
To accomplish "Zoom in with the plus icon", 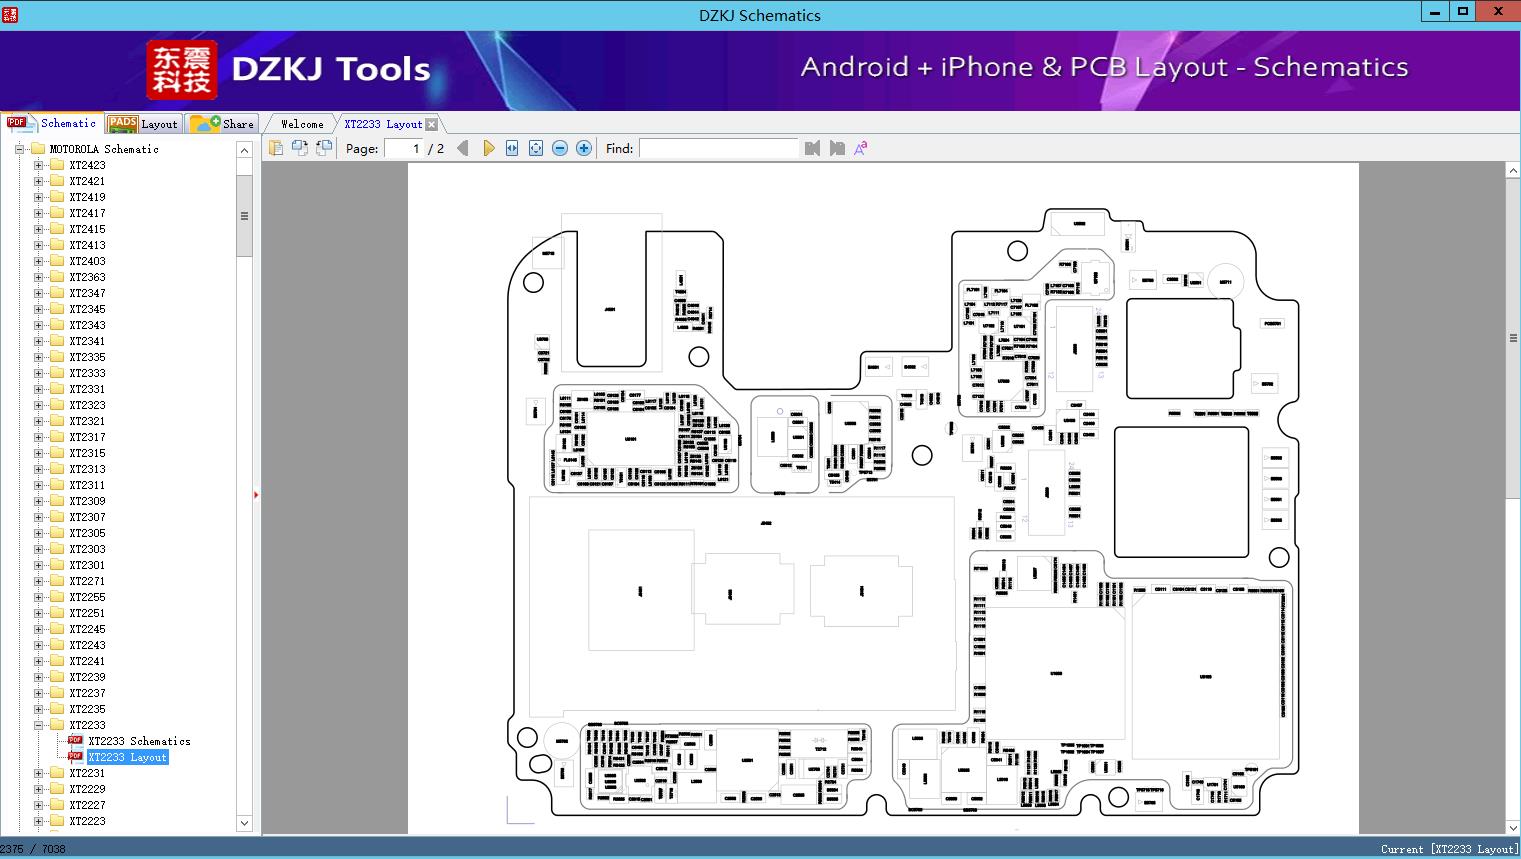I will click(584, 148).
